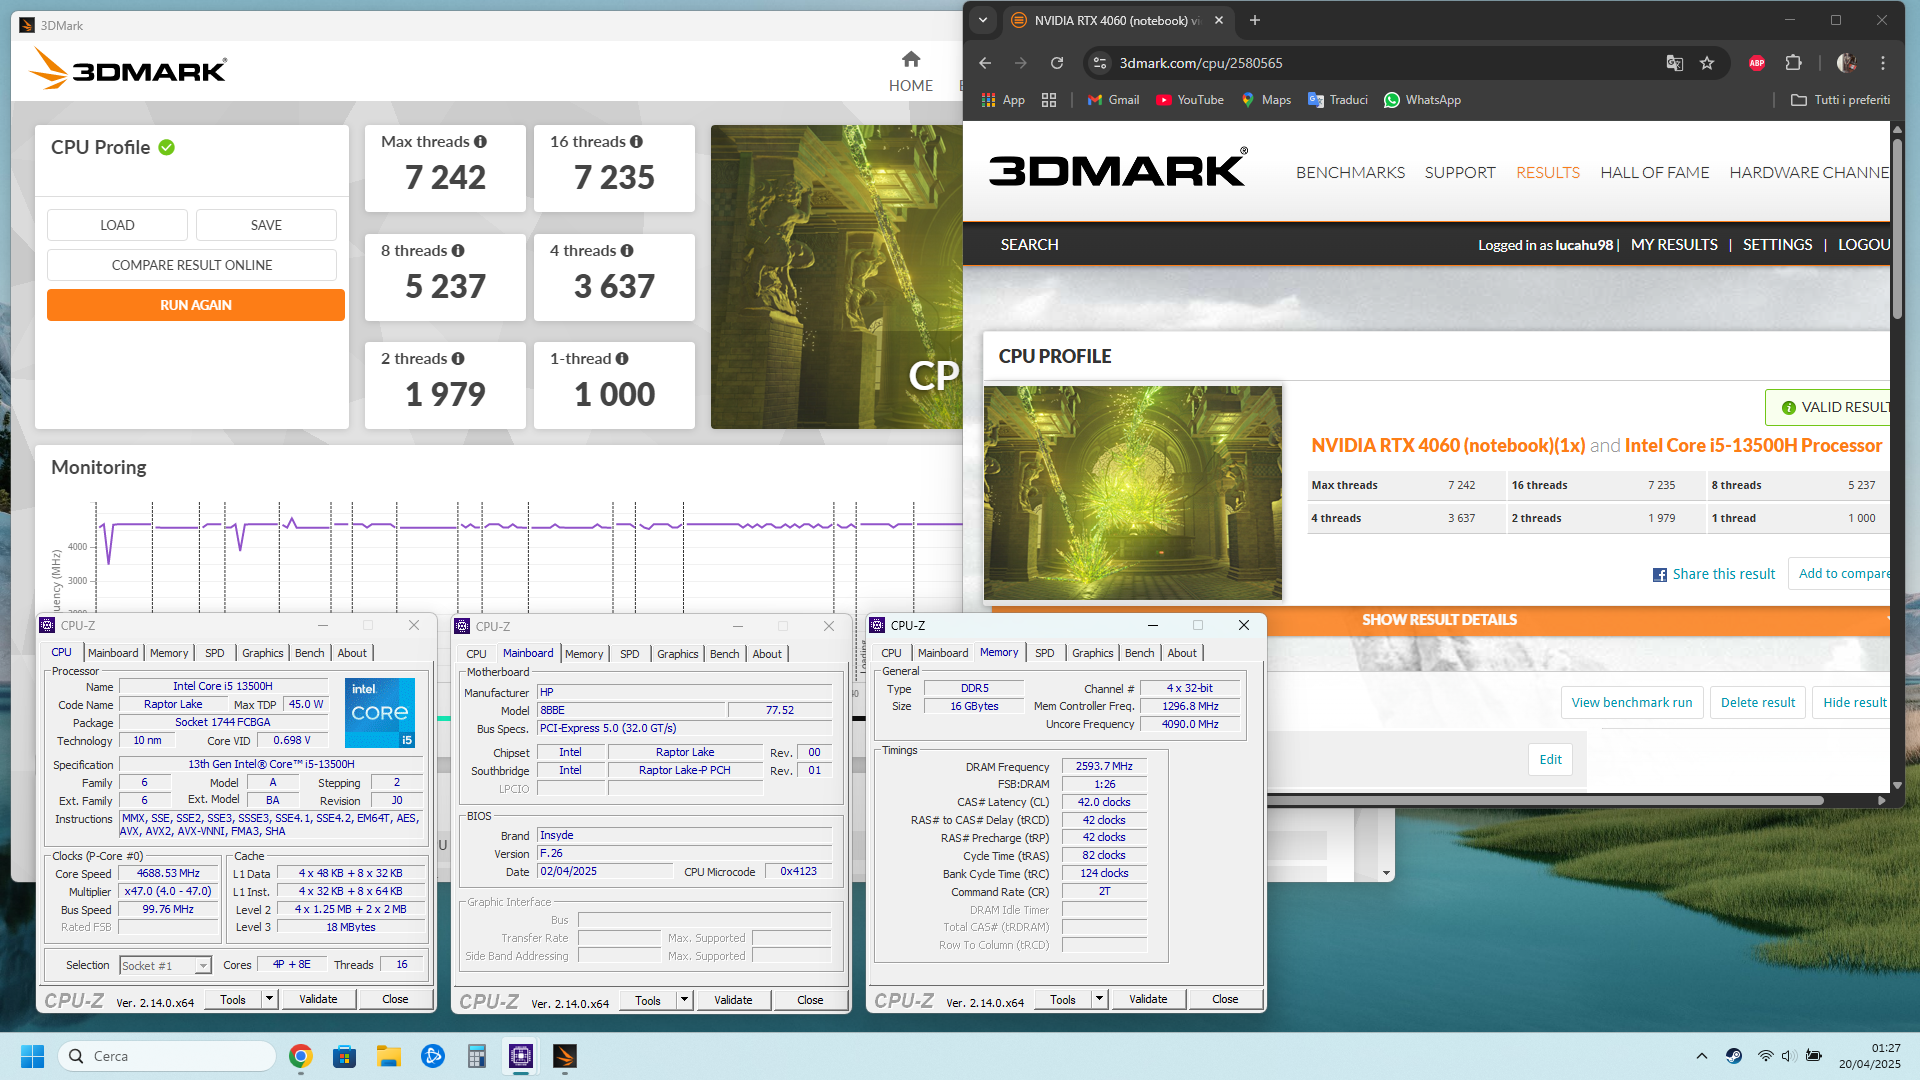
Task: Click the benchmark result thumbnail image
Action: [1132, 493]
